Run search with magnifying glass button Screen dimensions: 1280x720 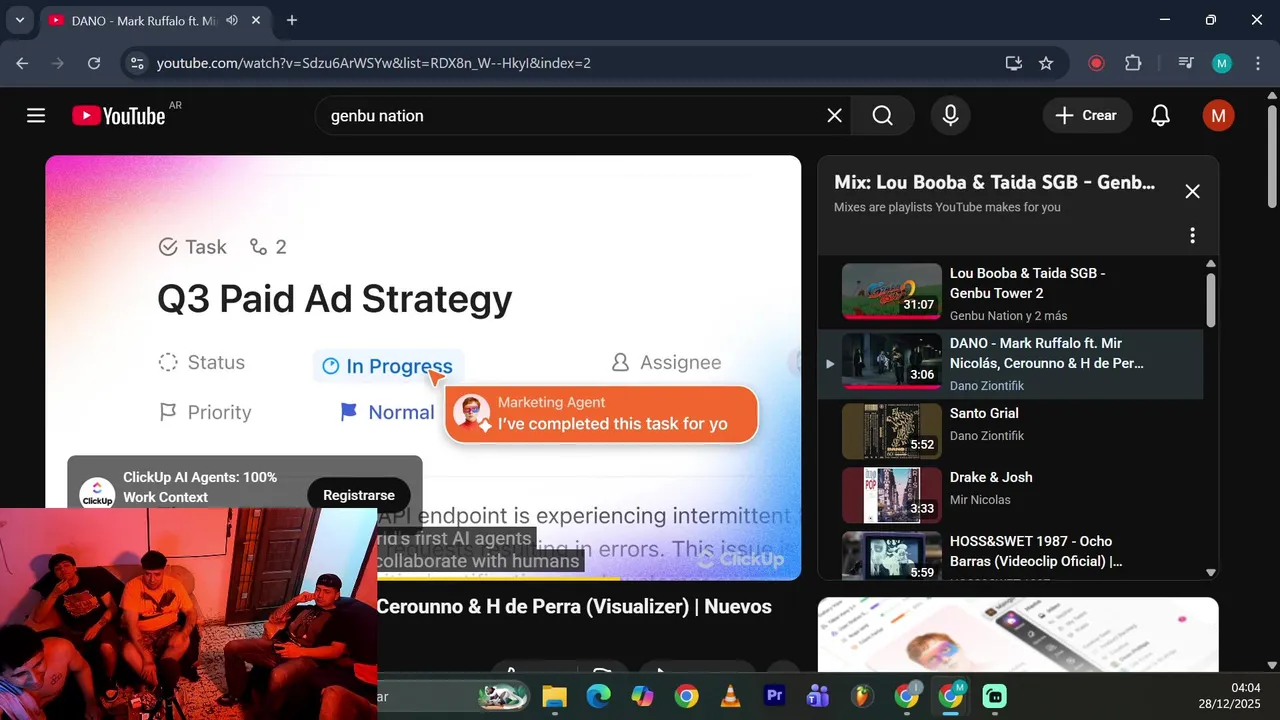882,116
